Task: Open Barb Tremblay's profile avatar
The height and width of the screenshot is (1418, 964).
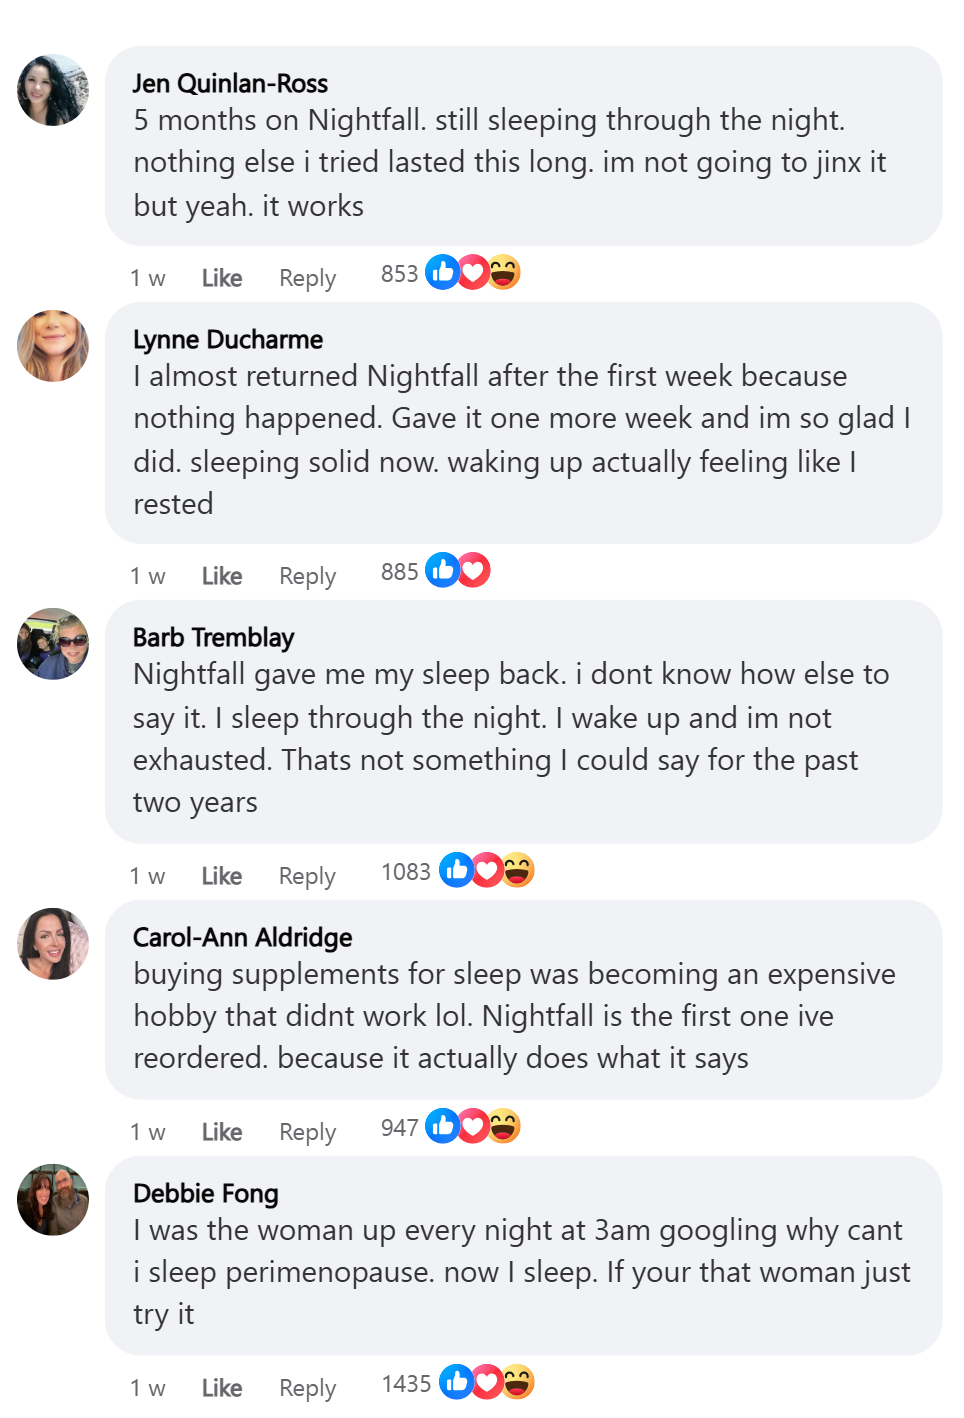Action: point(53,644)
